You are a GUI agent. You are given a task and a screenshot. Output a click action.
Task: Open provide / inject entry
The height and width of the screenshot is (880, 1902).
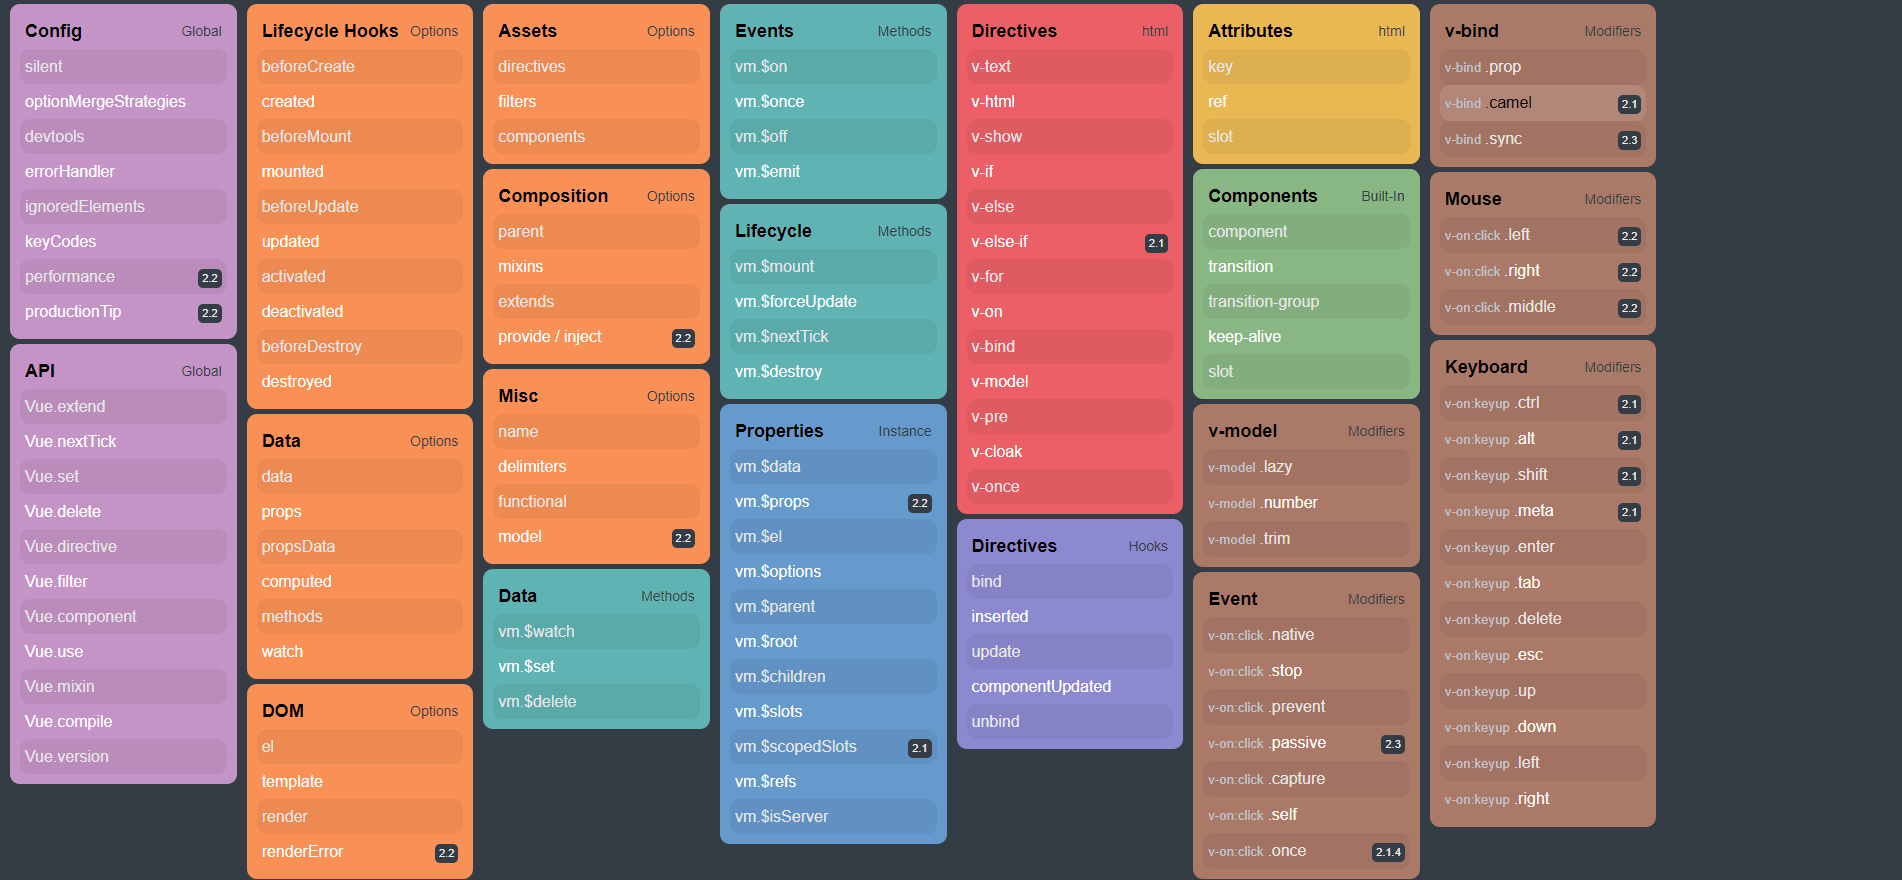tap(596, 337)
